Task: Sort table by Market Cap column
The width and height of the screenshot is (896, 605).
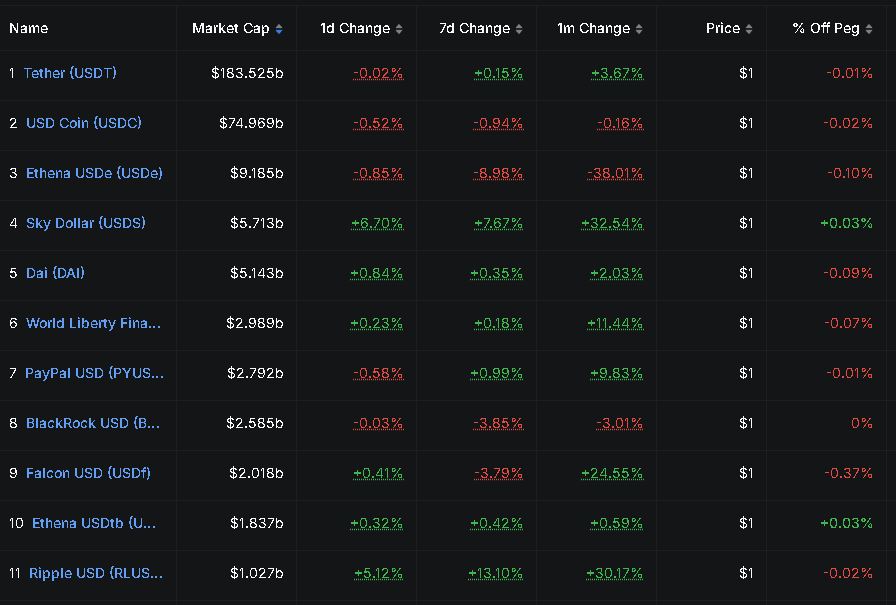Action: tap(279, 29)
